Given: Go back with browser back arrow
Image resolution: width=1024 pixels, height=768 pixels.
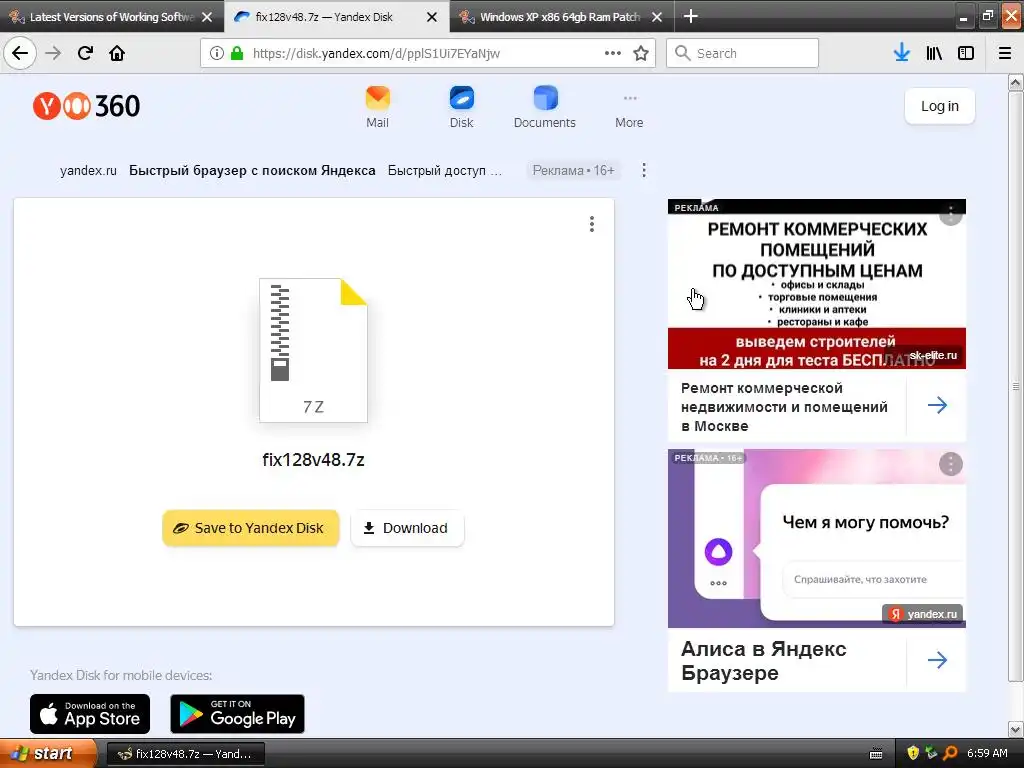Looking at the screenshot, I should tap(20, 53).
